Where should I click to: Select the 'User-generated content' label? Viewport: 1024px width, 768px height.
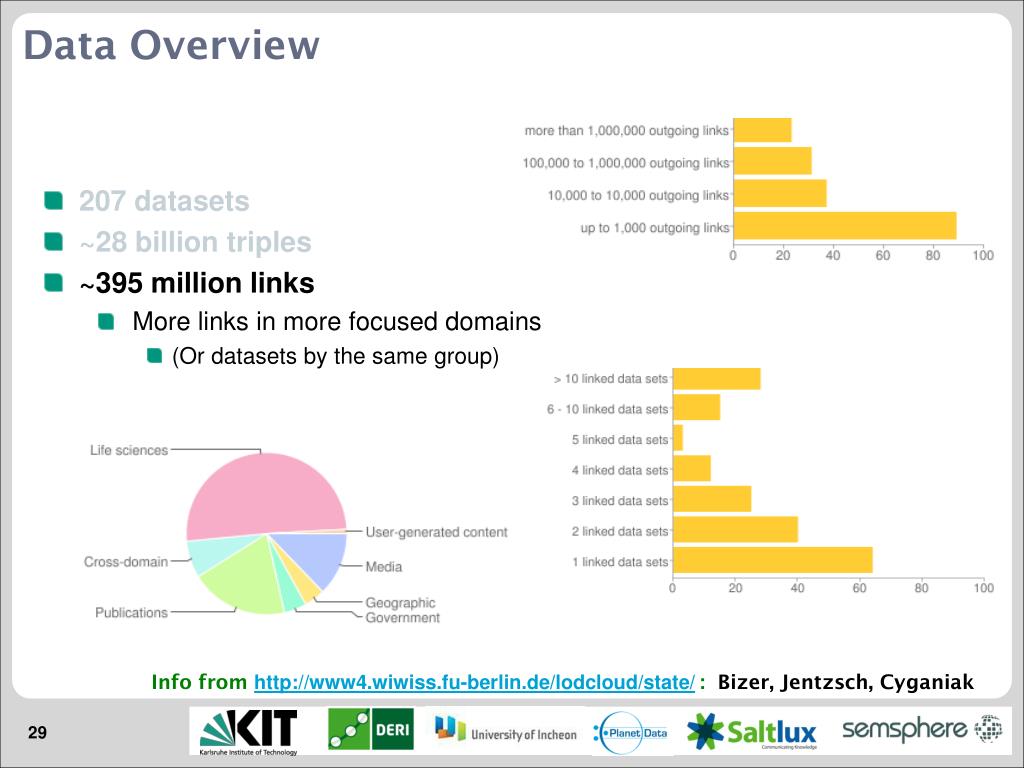point(436,532)
